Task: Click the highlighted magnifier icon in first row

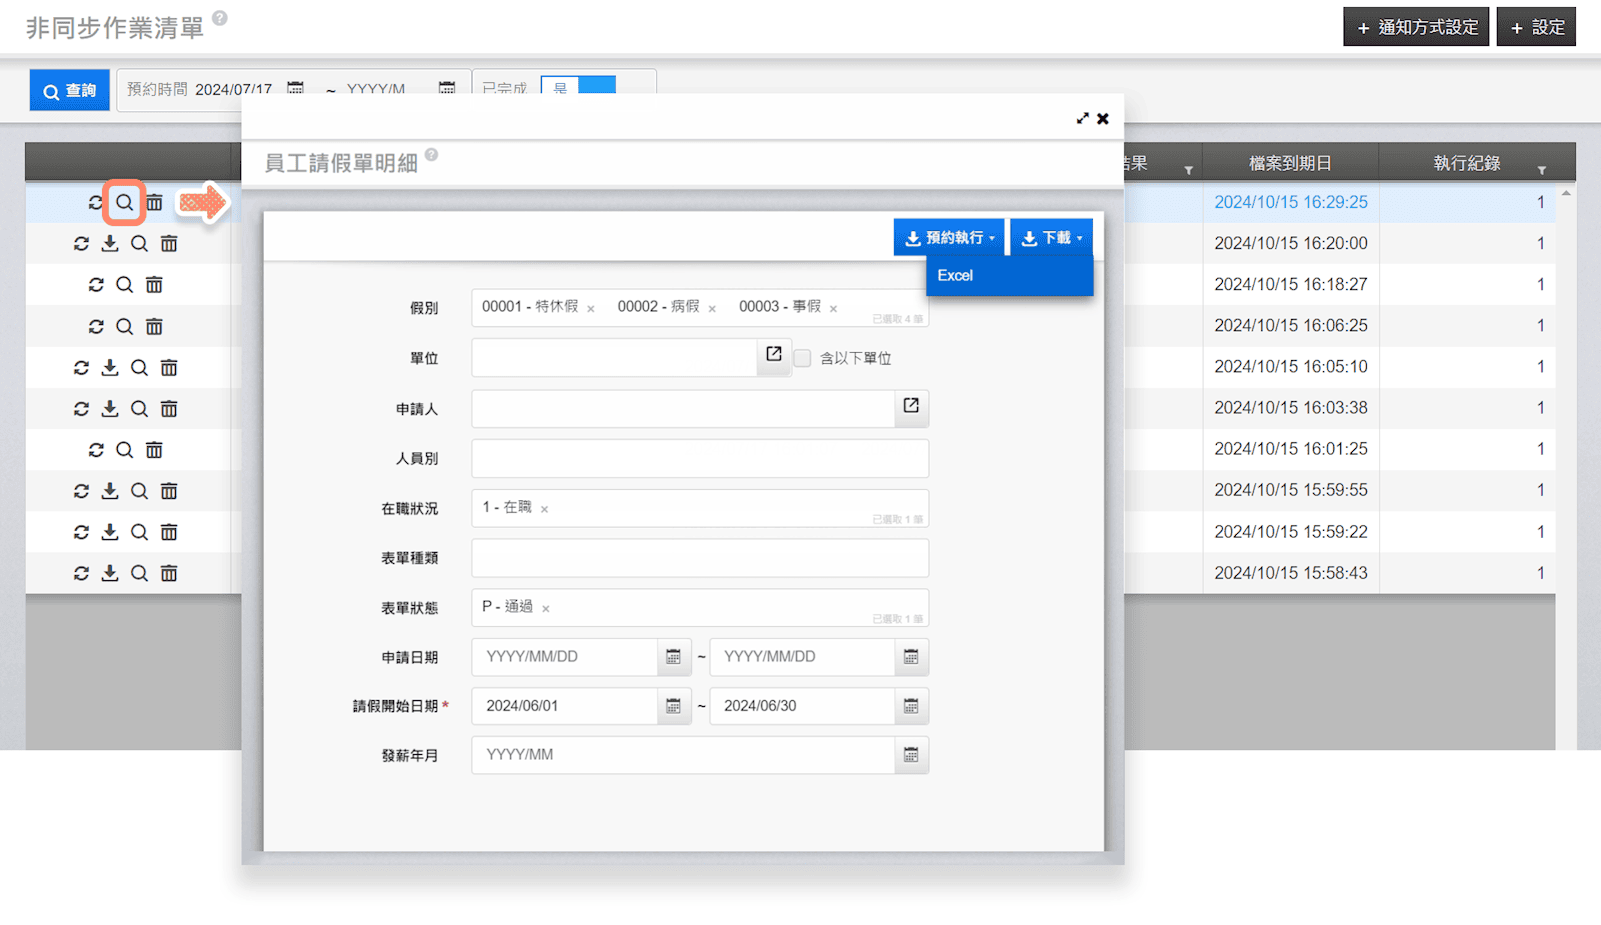Action: (124, 203)
